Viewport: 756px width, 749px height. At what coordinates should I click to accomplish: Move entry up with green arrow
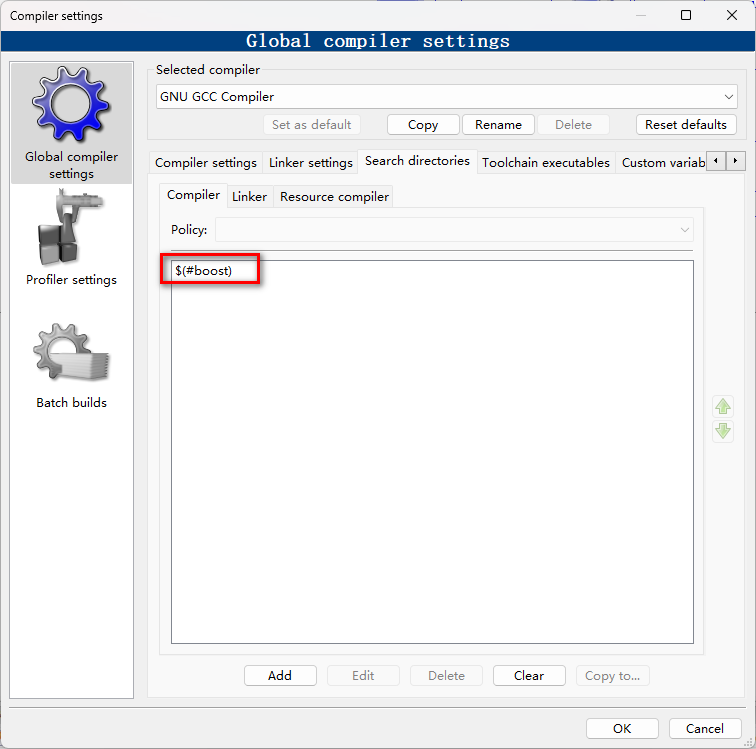(x=723, y=407)
